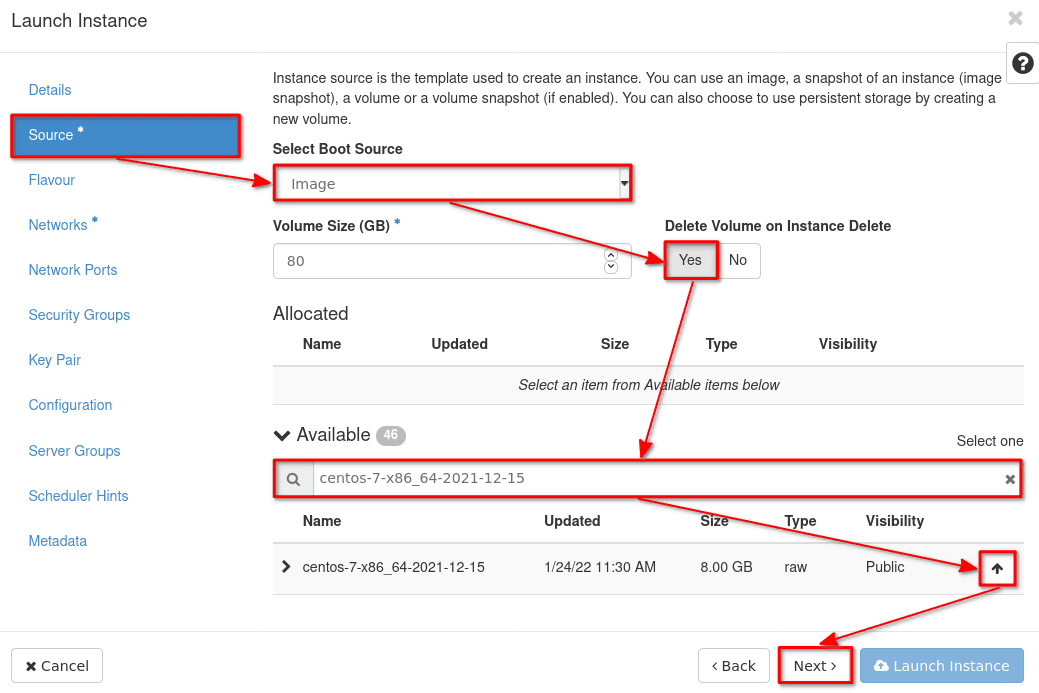Increase the Volume Size stepper value
This screenshot has width=1039, height=693.
tap(611, 255)
